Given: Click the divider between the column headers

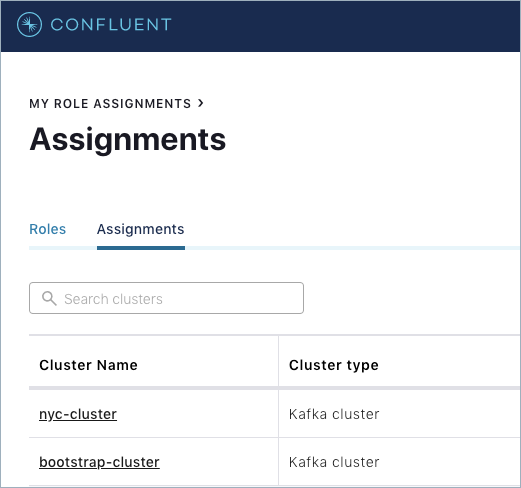Looking at the screenshot, I should click(278, 362).
